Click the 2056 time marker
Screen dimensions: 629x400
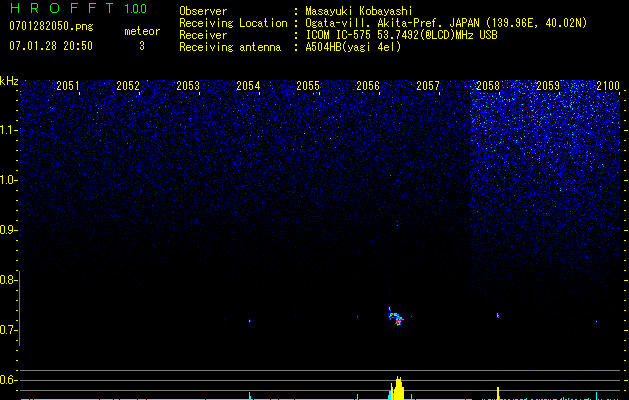pos(368,86)
